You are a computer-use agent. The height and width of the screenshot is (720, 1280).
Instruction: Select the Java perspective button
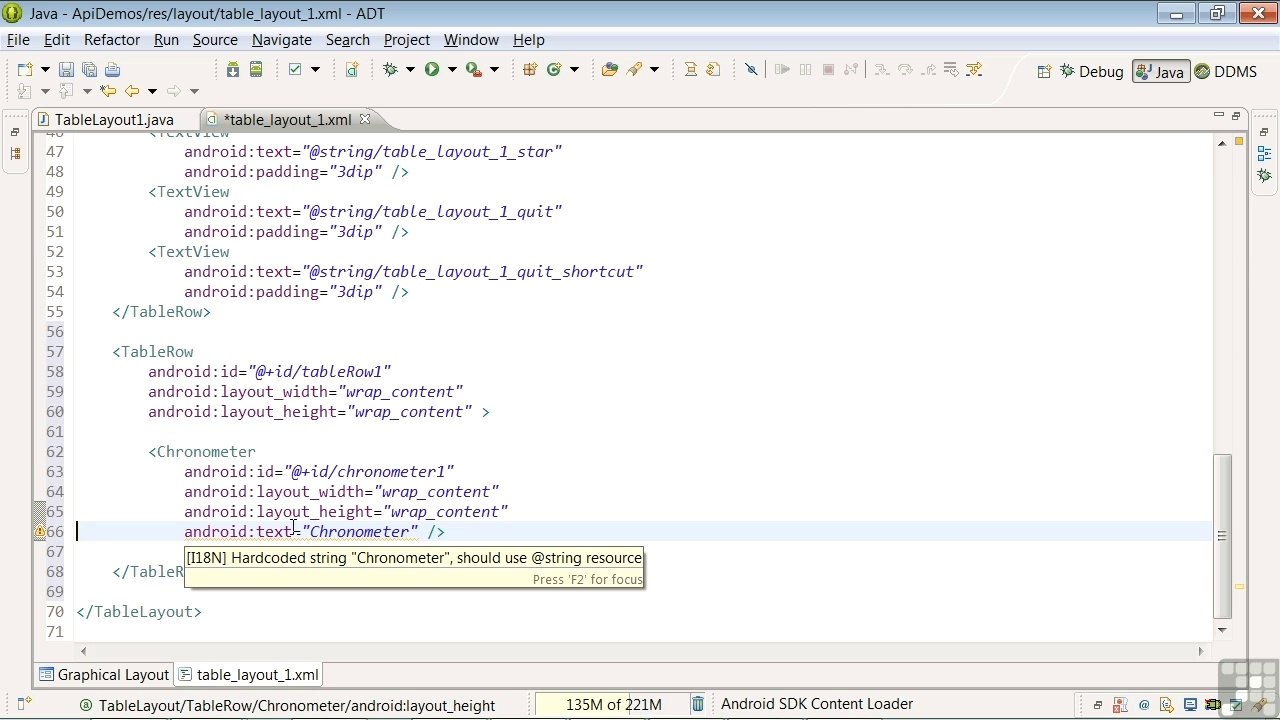1161,71
